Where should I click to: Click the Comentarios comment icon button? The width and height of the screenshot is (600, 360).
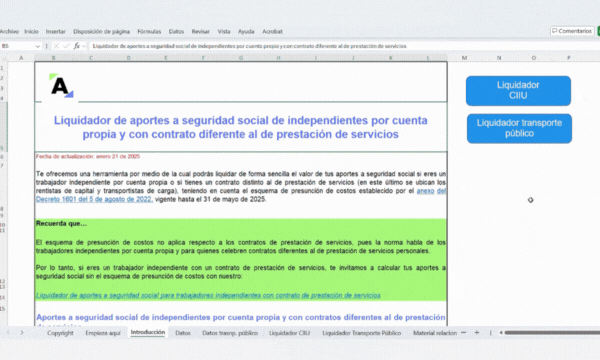[572, 31]
